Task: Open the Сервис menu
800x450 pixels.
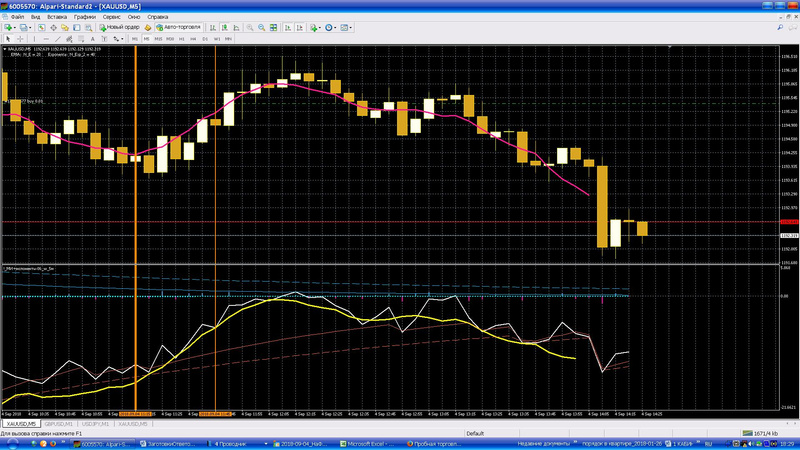Action: tap(114, 17)
